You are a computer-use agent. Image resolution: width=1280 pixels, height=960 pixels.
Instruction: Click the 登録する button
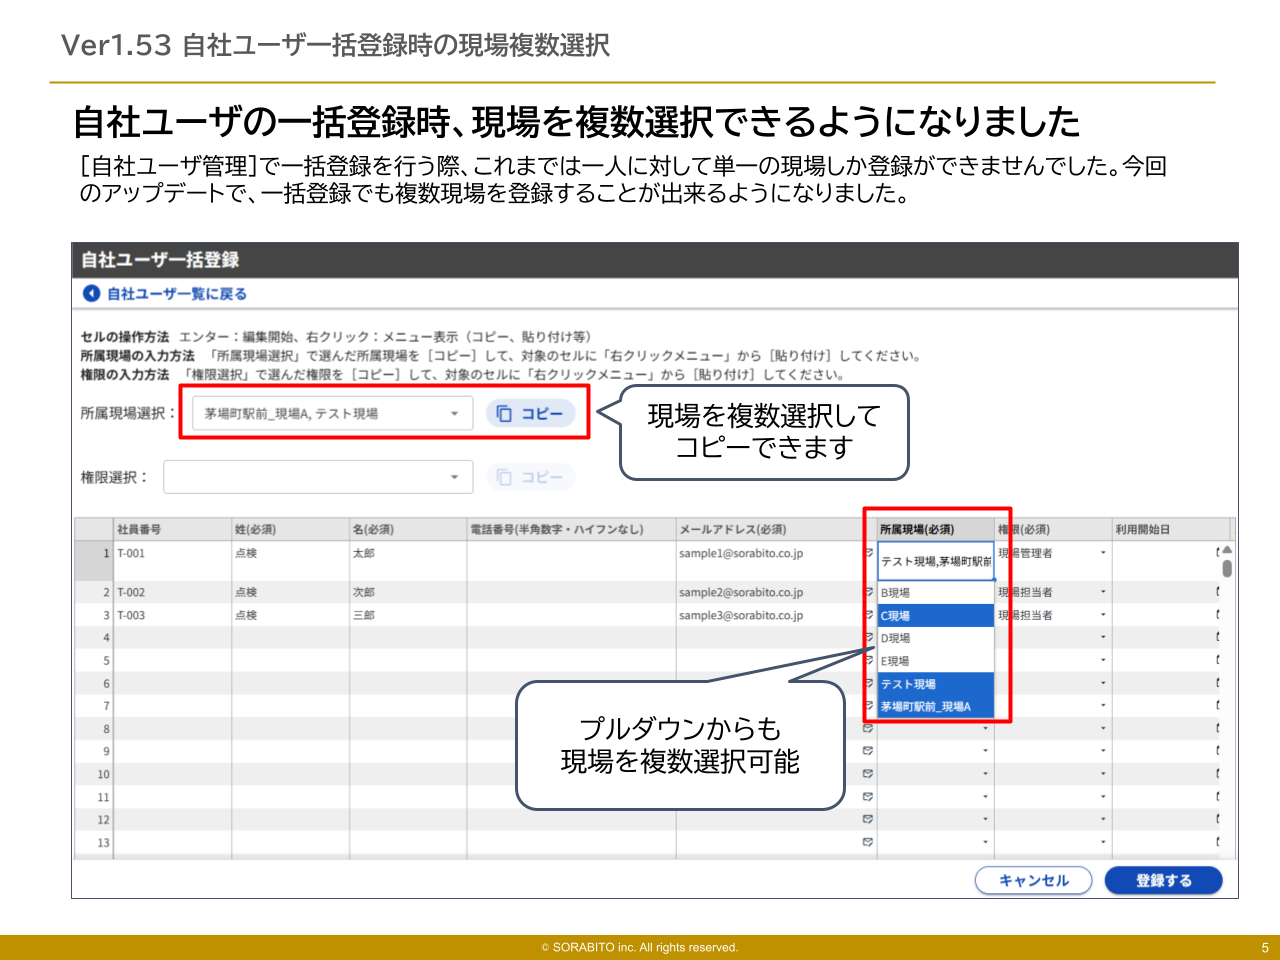click(1163, 880)
